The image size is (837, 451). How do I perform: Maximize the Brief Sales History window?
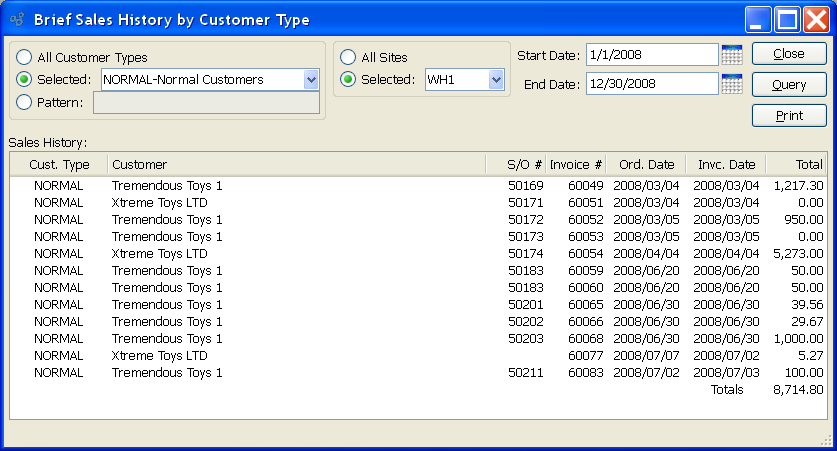[x=787, y=19]
